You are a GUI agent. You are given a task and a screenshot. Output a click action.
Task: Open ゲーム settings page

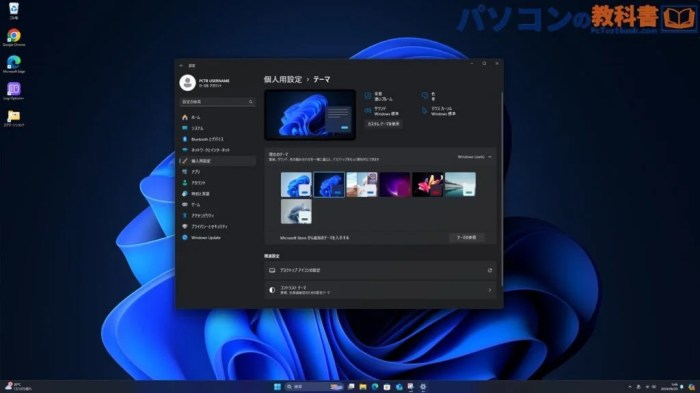pos(217,205)
